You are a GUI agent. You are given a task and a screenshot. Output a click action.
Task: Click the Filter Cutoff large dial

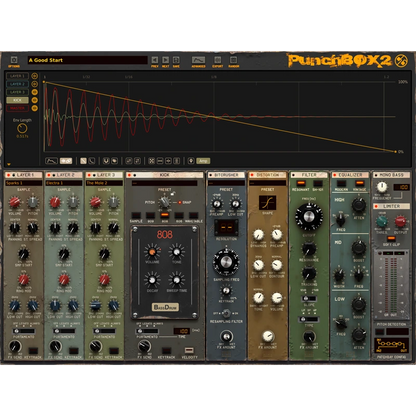point(309,217)
